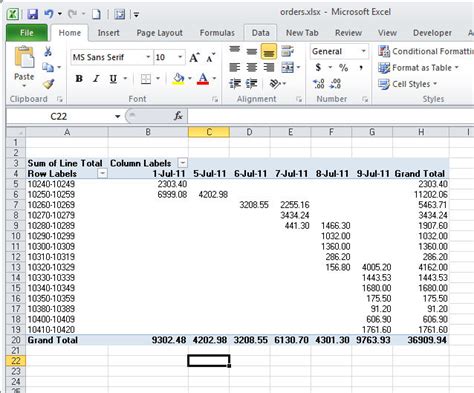Open the Paste options dropdown arrow
The image size is (474, 393).
24,86
